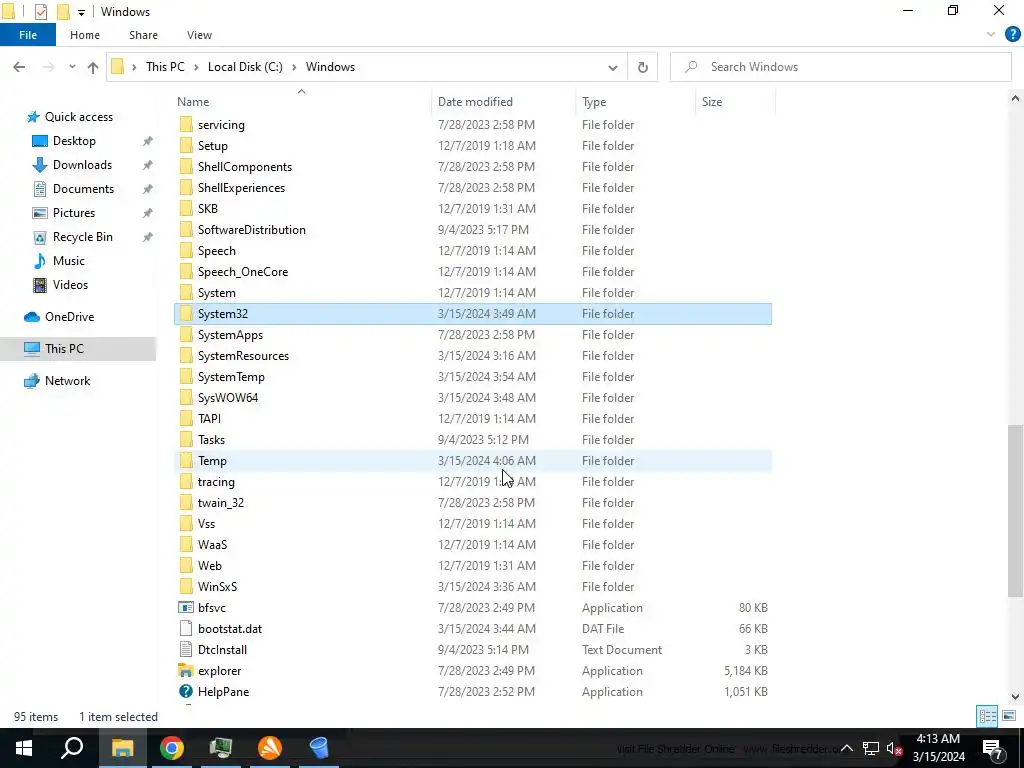Switch to Details view layout button
This screenshot has height=768, width=1024.
pyautogui.click(x=987, y=716)
